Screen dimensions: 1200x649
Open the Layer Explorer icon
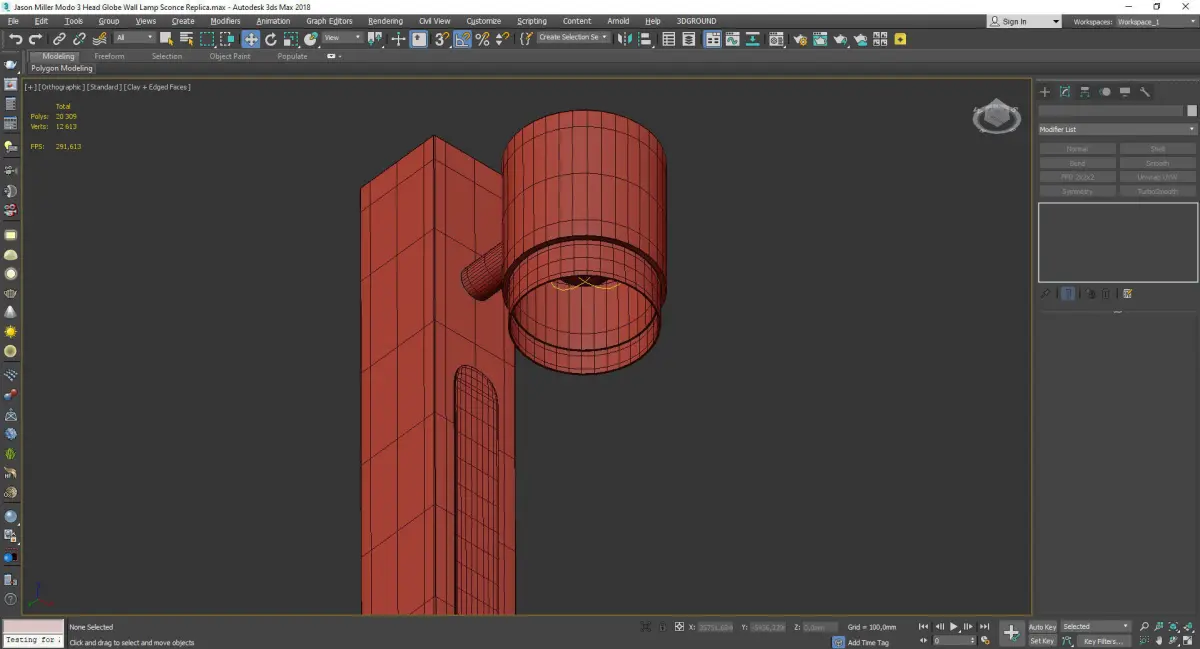689,39
